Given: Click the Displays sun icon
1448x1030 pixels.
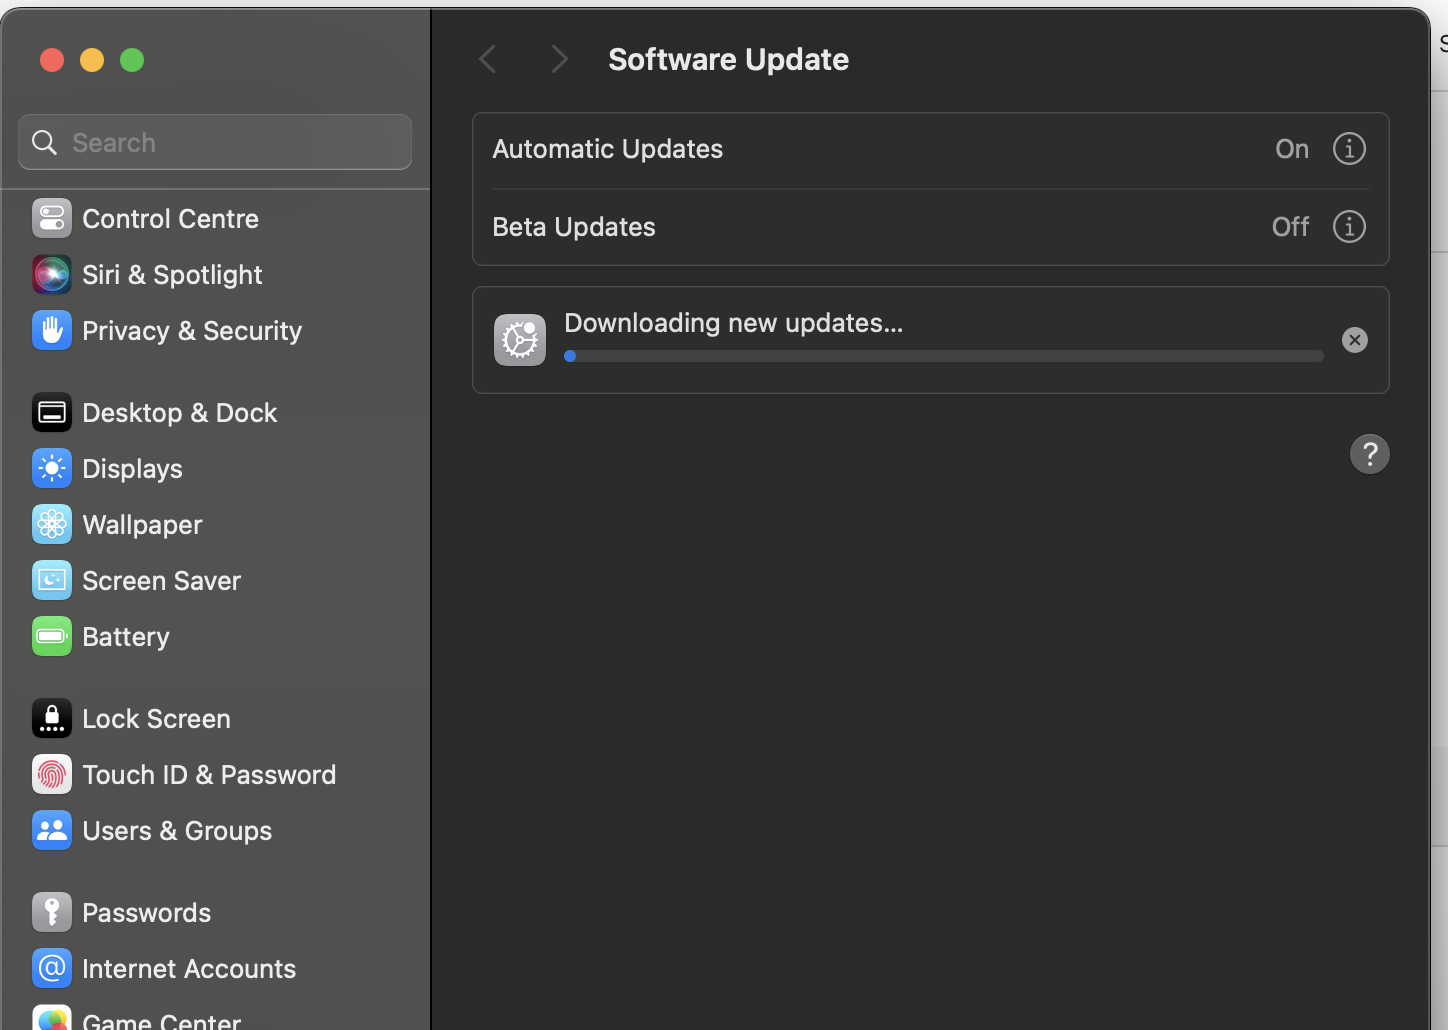Looking at the screenshot, I should pyautogui.click(x=52, y=468).
